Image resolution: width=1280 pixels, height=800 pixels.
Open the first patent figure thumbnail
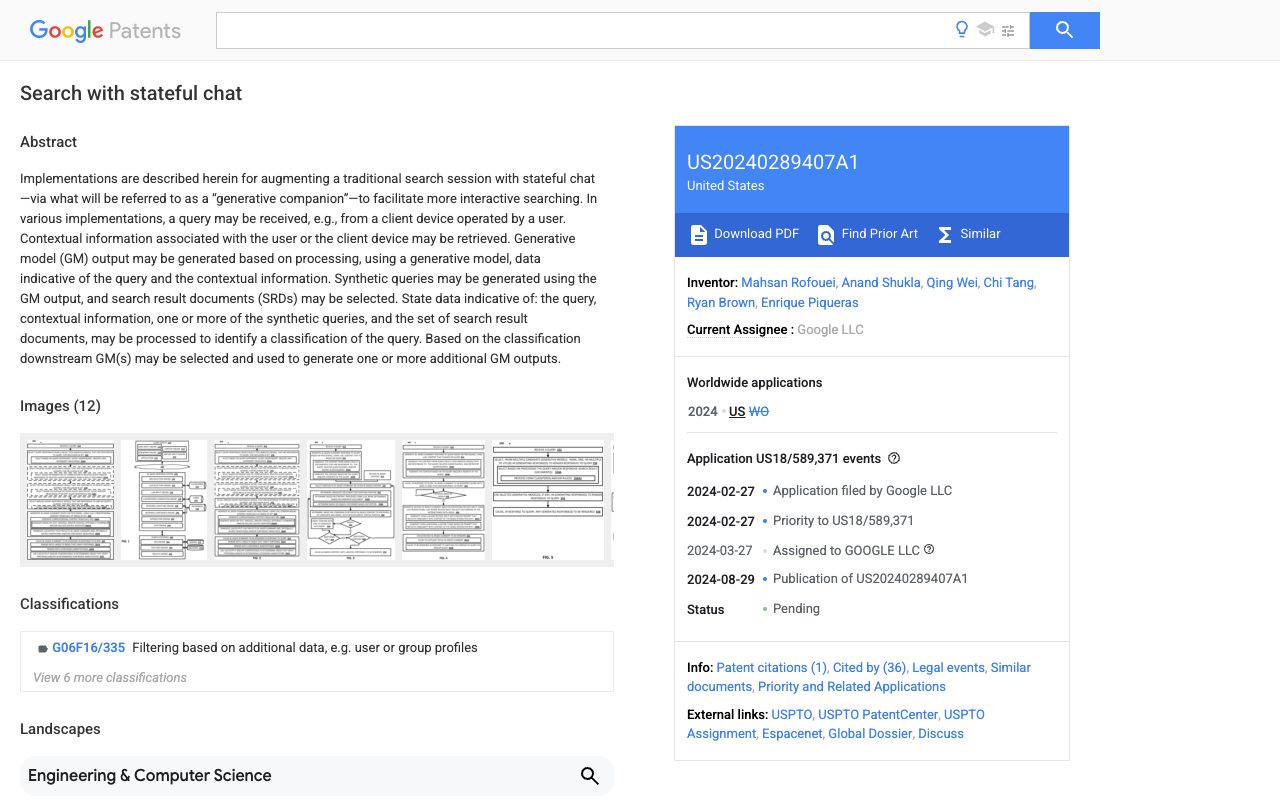(x=69, y=500)
